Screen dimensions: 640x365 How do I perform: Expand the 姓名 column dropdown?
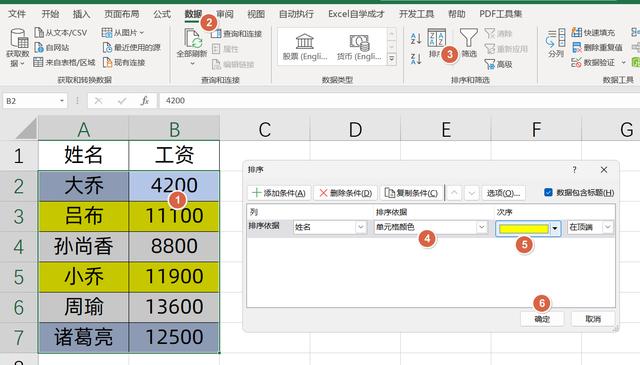(x=361, y=227)
